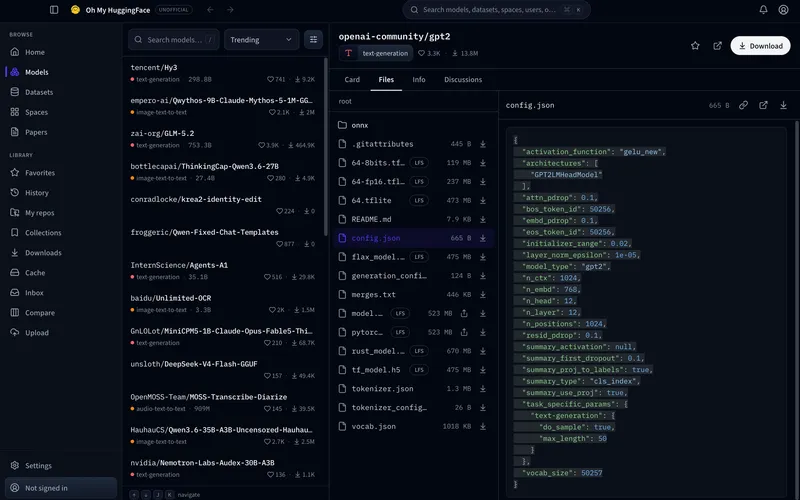The height and width of the screenshot is (500, 800).
Task: Open the Trending sort dropdown
Action: 261,39
